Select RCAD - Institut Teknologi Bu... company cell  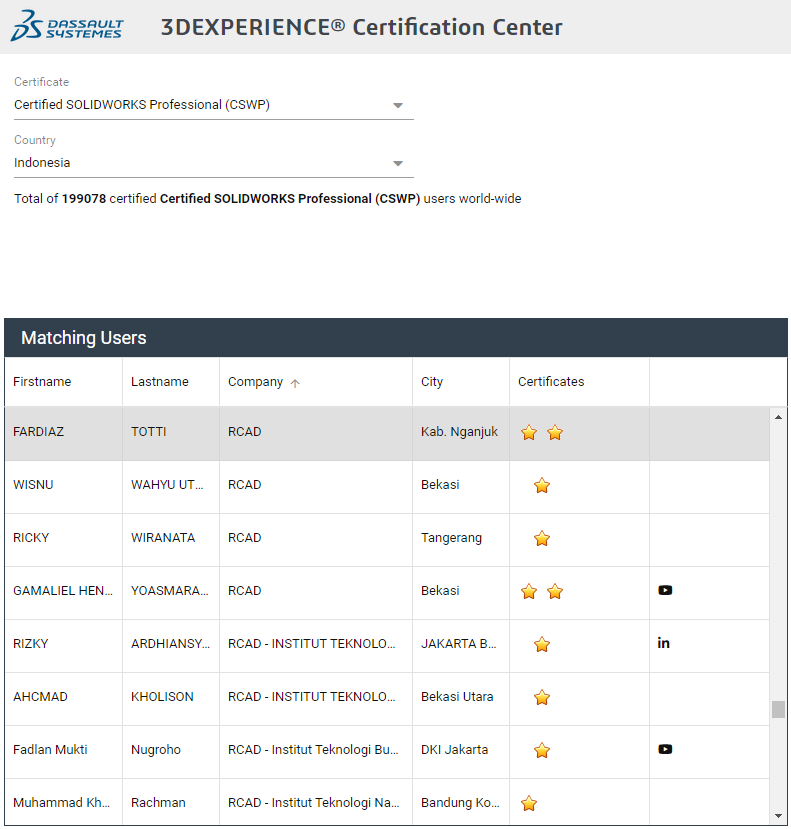(x=316, y=750)
